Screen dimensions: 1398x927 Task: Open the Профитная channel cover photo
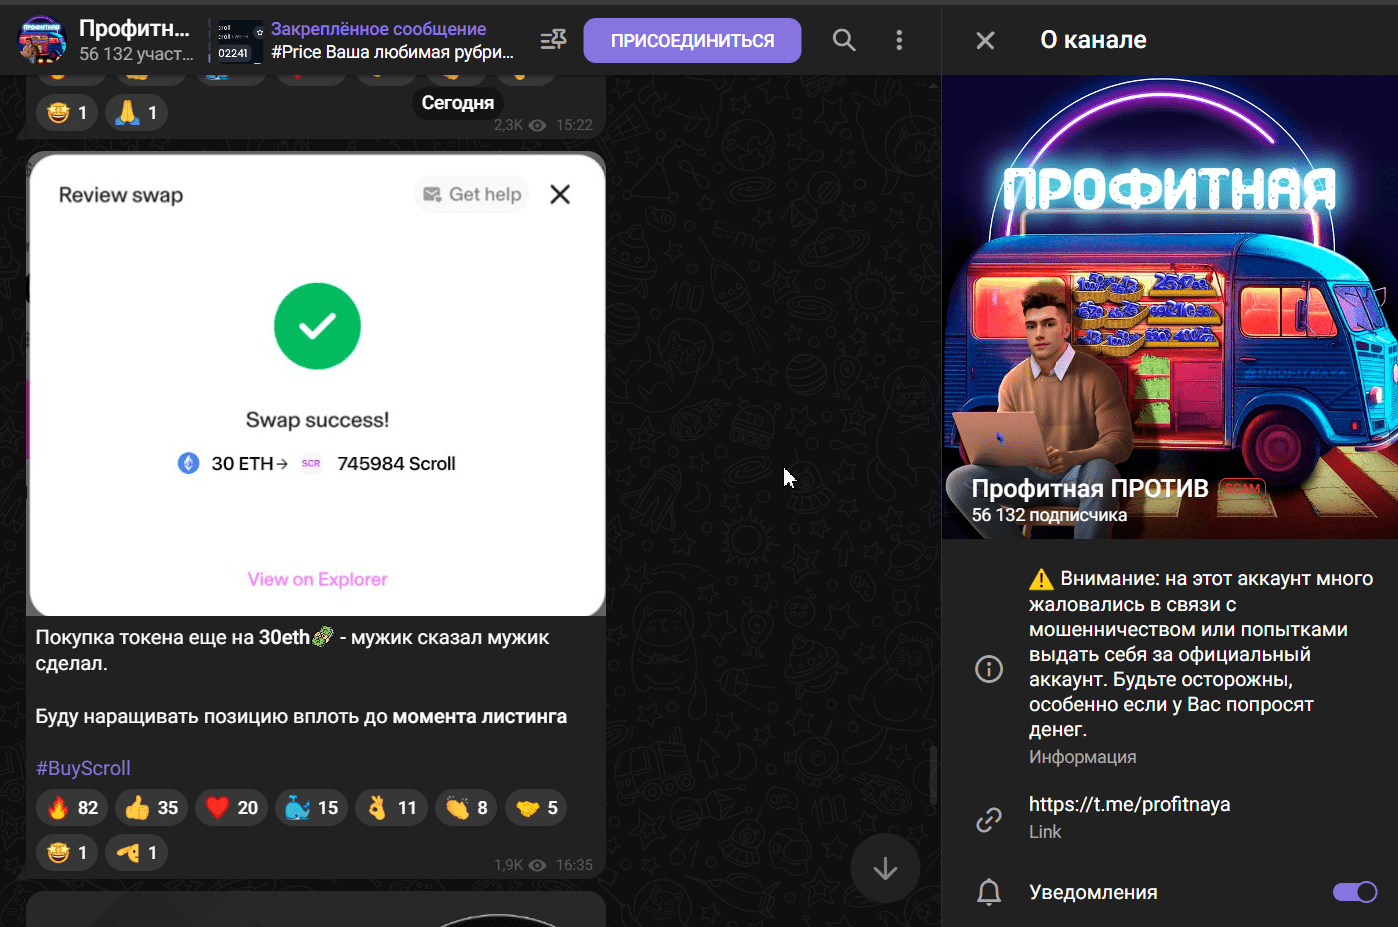click(x=1170, y=307)
